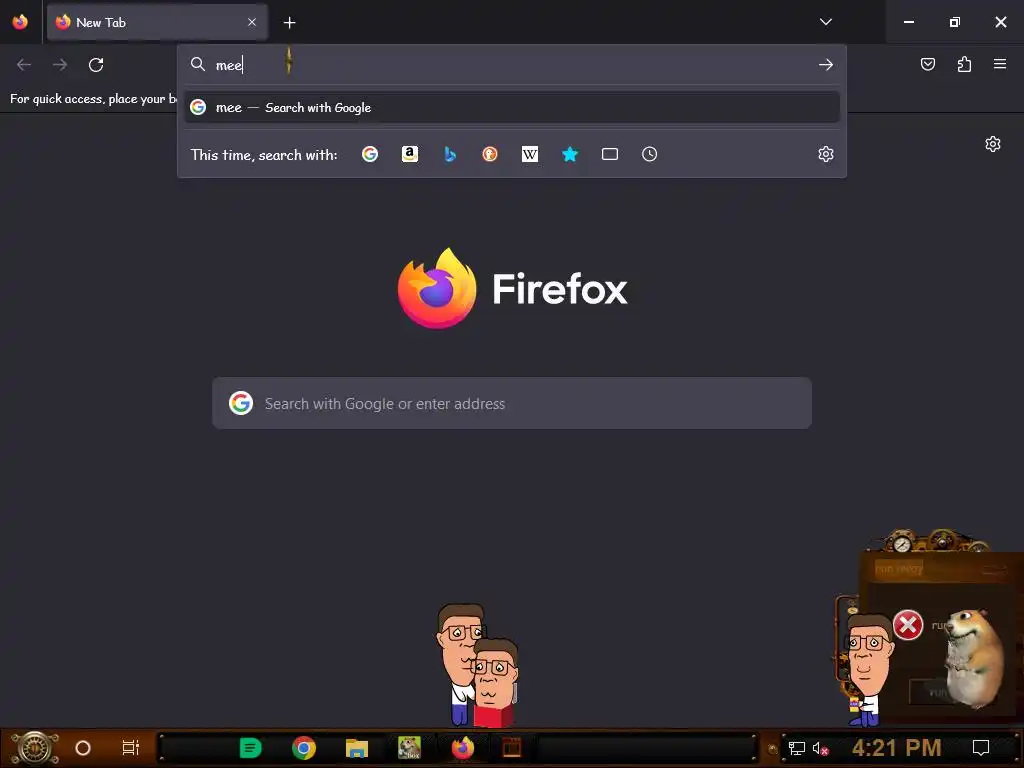
Task: Search this time with Amazon
Action: pos(409,154)
